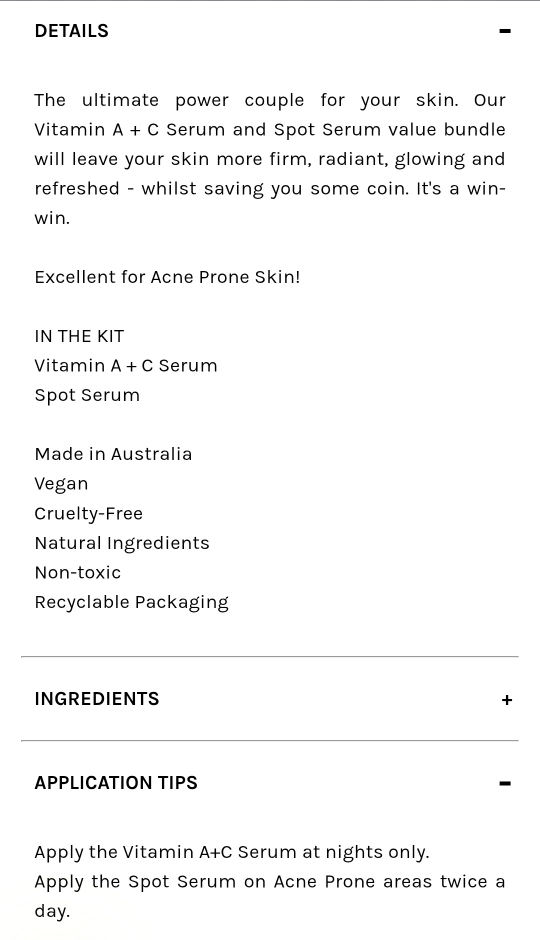Click the 'Natural Ingredients' line
The width and height of the screenshot is (540, 940).
click(122, 543)
